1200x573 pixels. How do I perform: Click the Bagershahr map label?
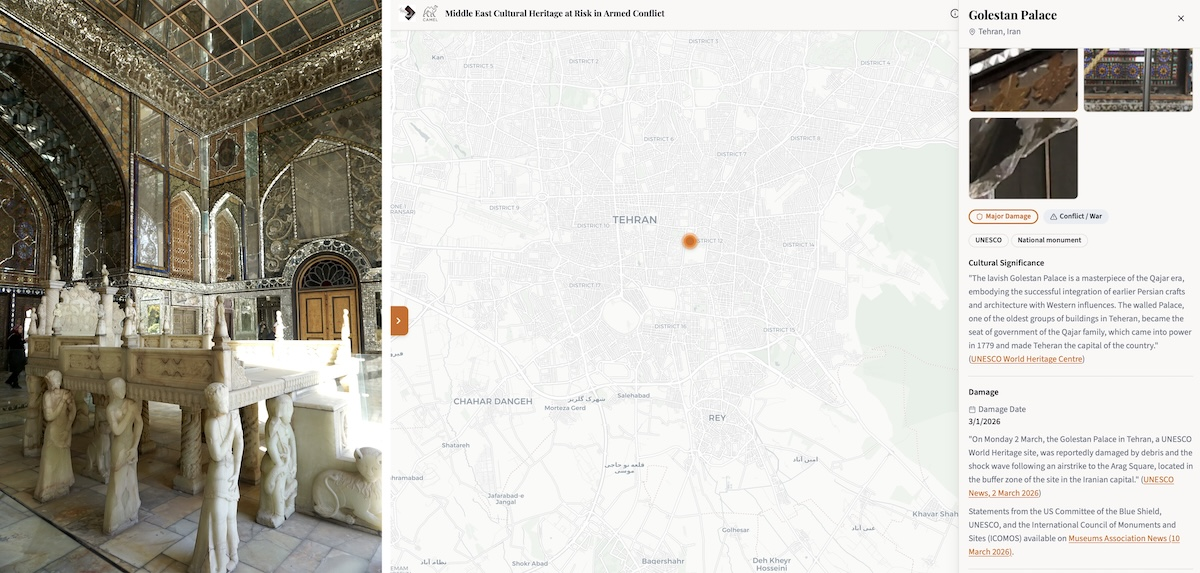pos(663,561)
